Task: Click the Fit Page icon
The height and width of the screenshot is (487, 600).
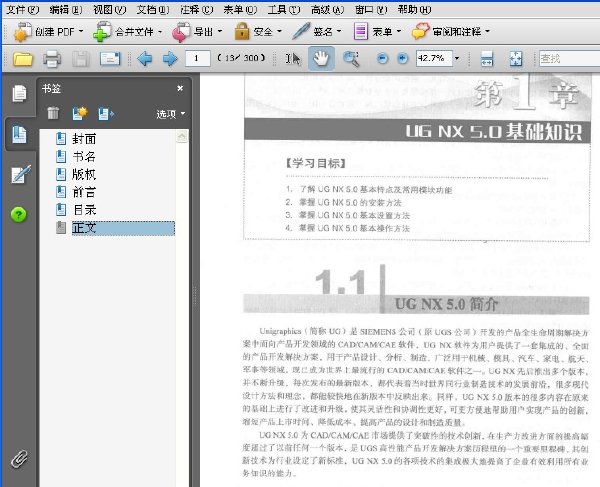Action: (x=516, y=59)
